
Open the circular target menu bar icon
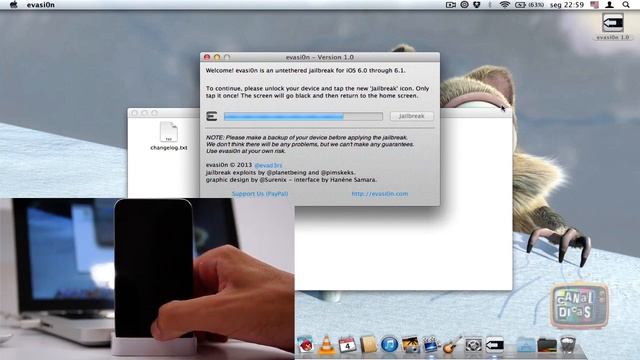pos(464,5)
